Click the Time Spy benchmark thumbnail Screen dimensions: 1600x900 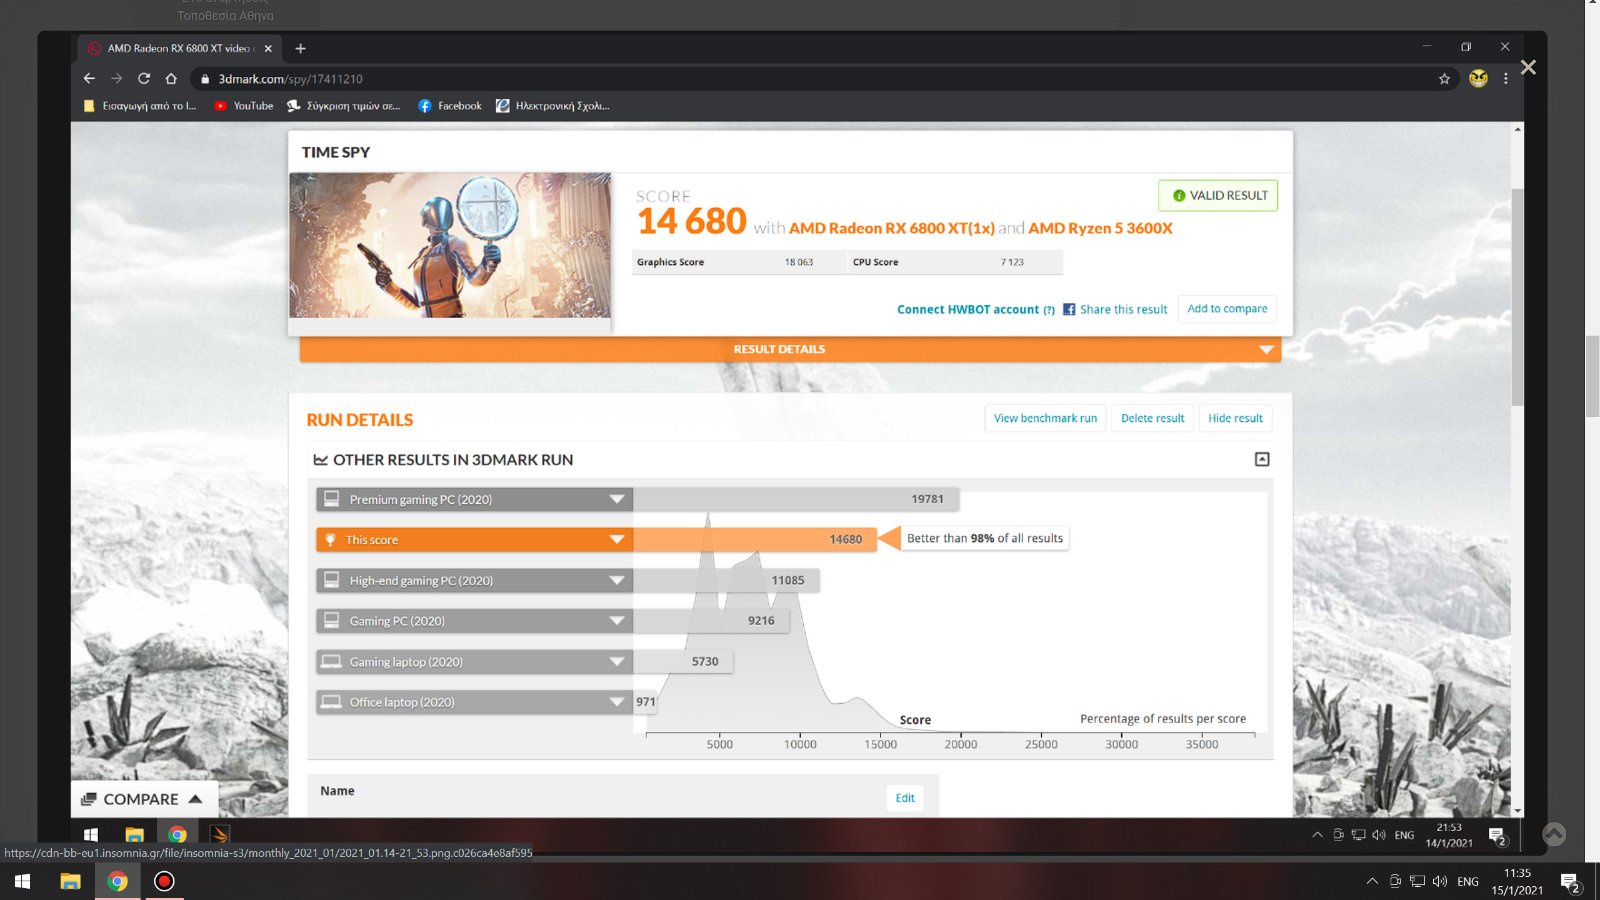[x=450, y=245]
